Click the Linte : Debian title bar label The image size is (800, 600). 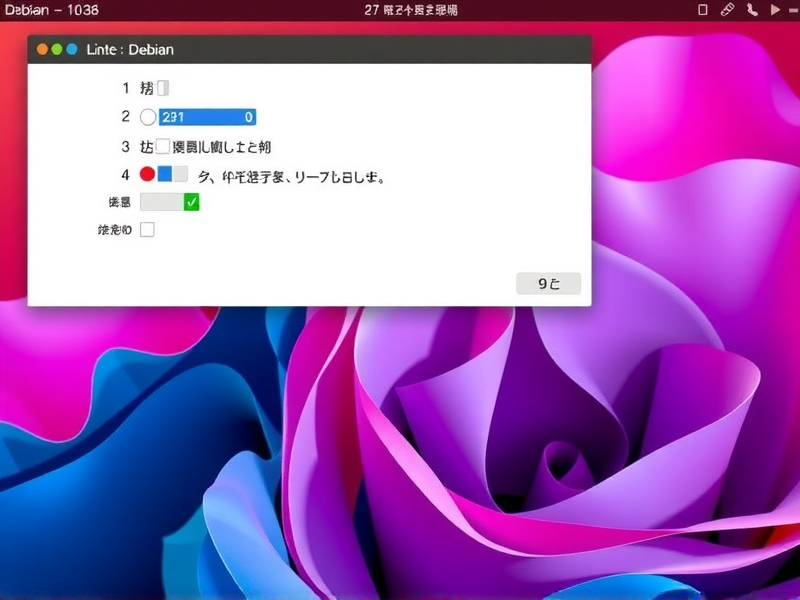tap(129, 48)
